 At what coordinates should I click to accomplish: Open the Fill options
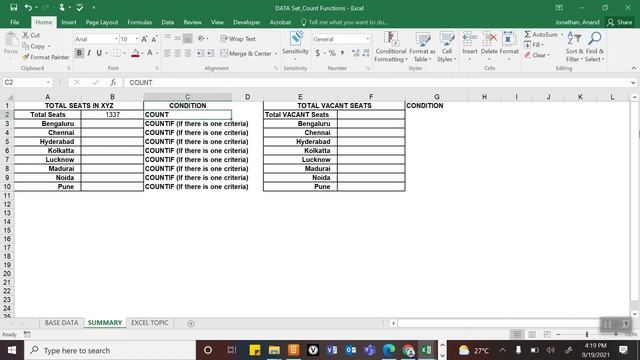pyautogui.click(x=534, y=44)
